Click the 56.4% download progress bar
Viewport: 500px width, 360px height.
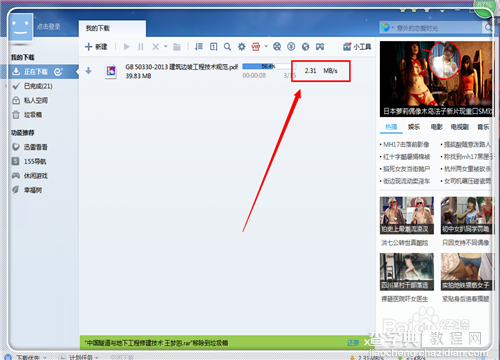pyautogui.click(x=268, y=67)
